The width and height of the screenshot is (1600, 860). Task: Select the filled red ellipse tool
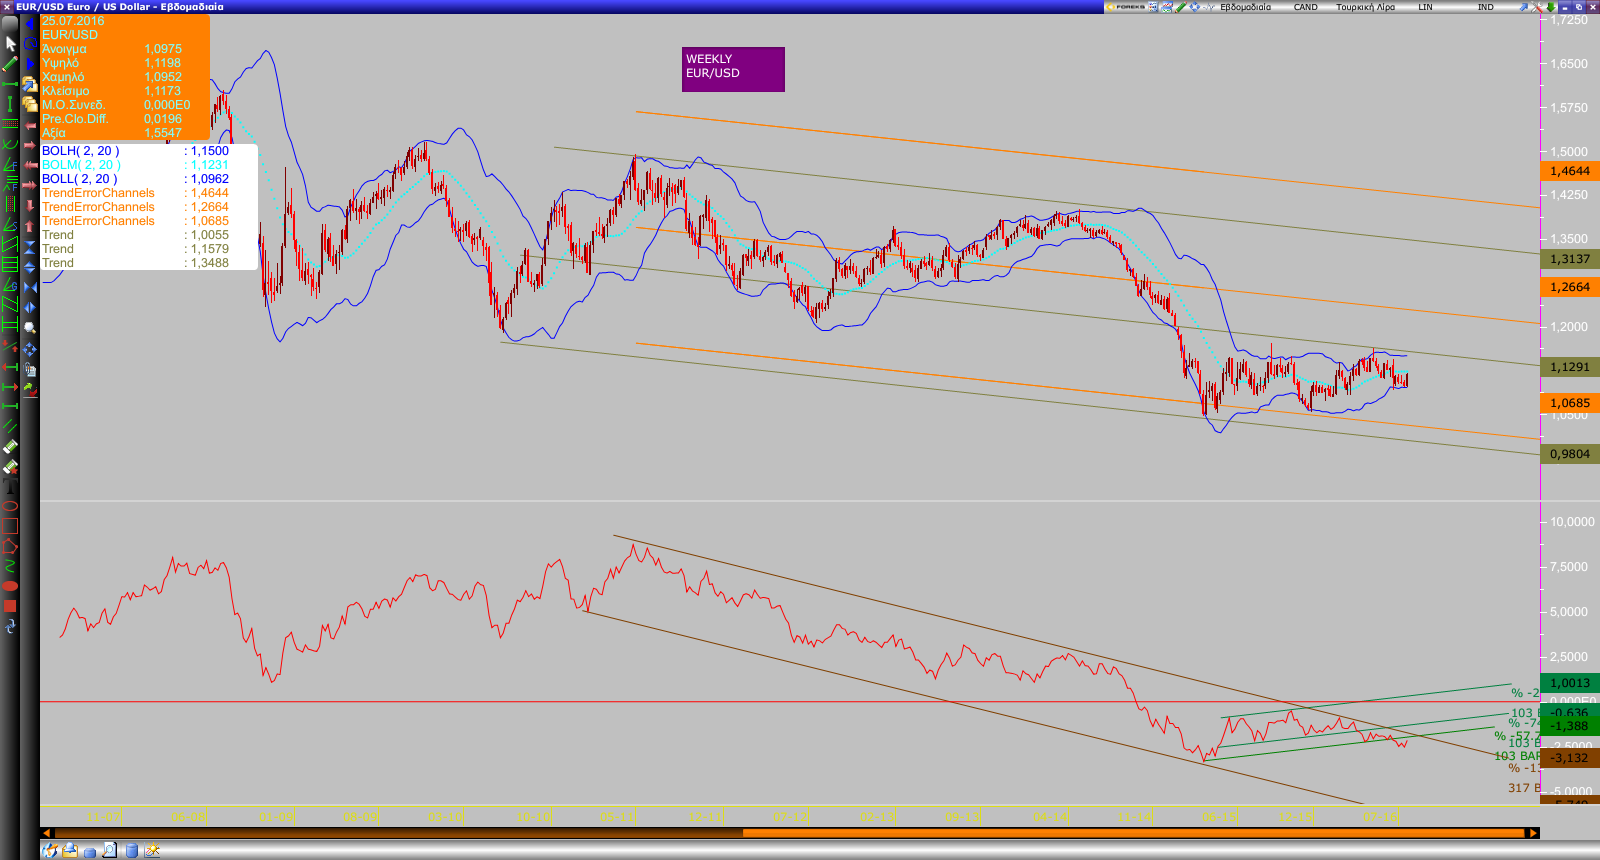(x=11, y=586)
